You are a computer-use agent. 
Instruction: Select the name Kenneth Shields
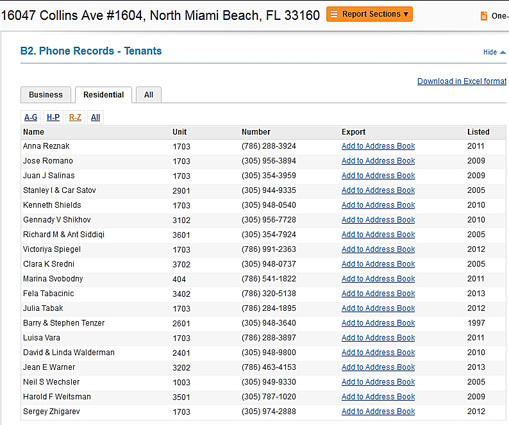point(52,205)
